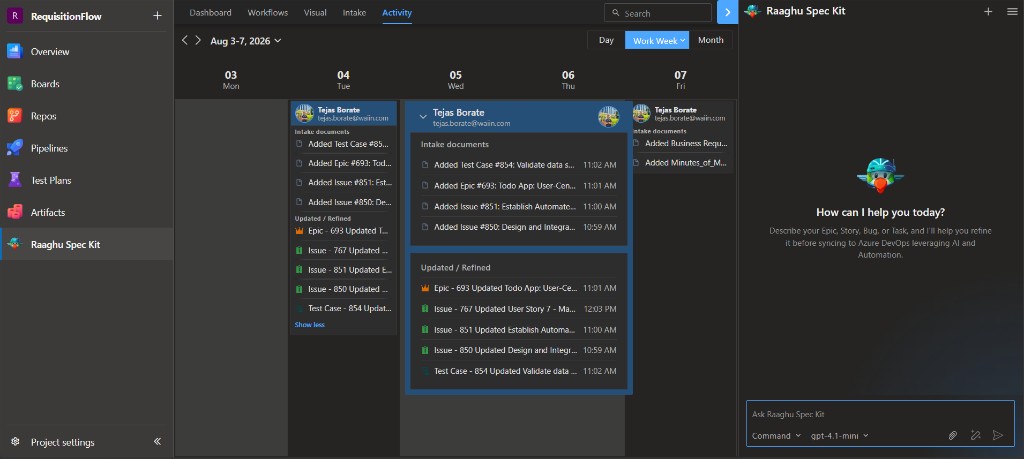This screenshot has width=1024, height=459.
Task: Select the Activity tab
Action: (x=397, y=12)
